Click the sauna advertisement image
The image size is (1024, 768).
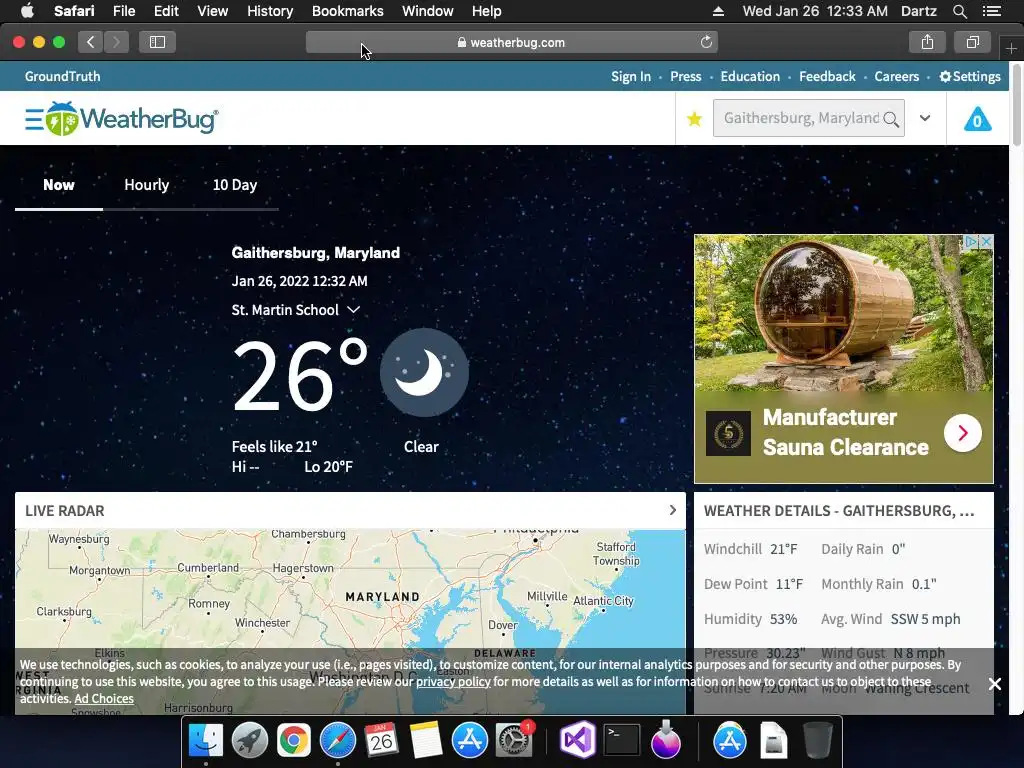click(x=844, y=313)
